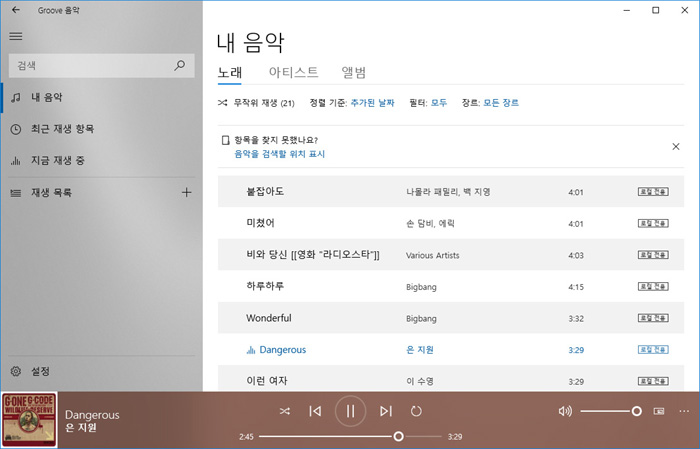Open filter dropdown 모두
700x449 pixels.
[x=438, y=103]
